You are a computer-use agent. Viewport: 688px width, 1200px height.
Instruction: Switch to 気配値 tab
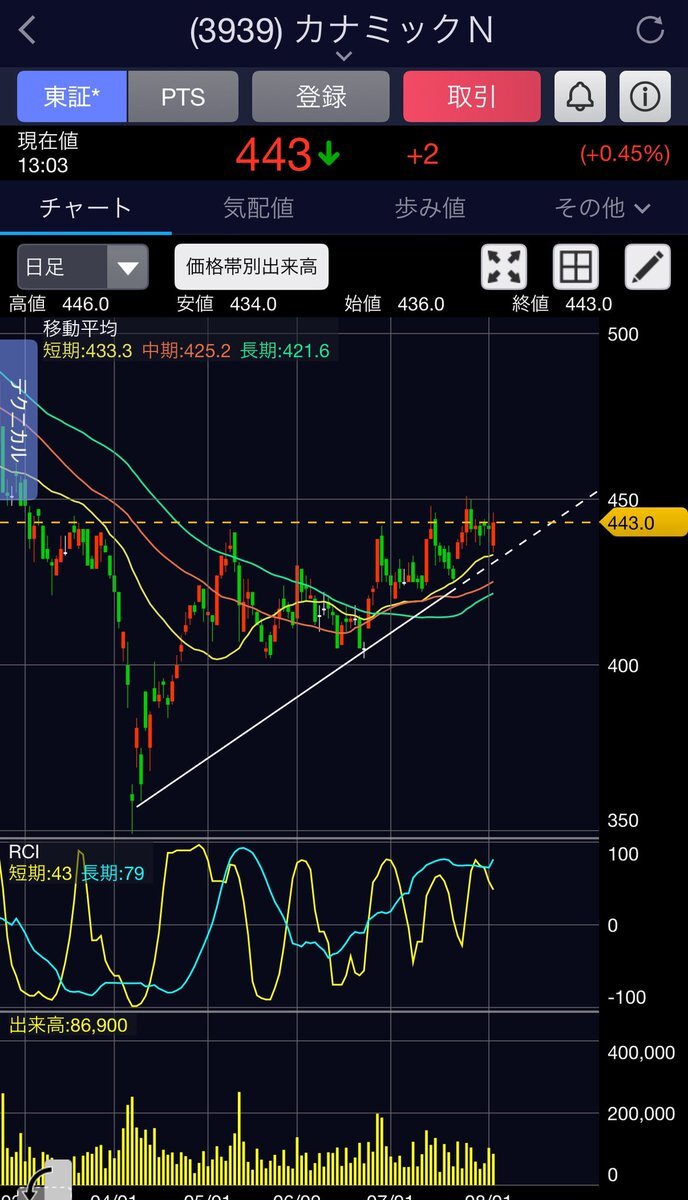click(258, 208)
